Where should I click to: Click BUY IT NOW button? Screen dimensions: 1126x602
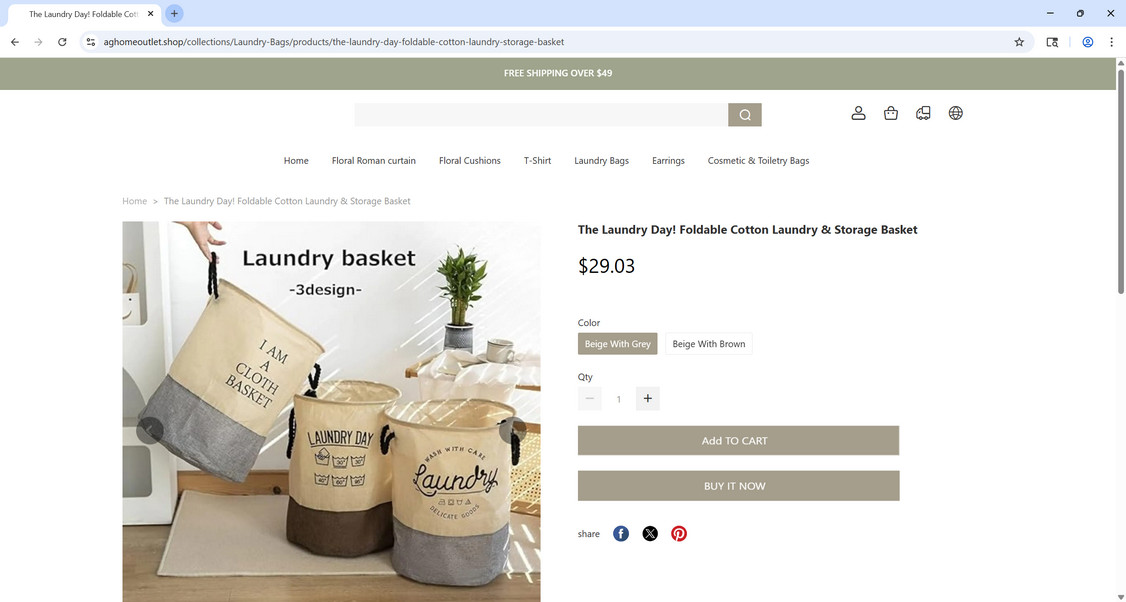738,486
